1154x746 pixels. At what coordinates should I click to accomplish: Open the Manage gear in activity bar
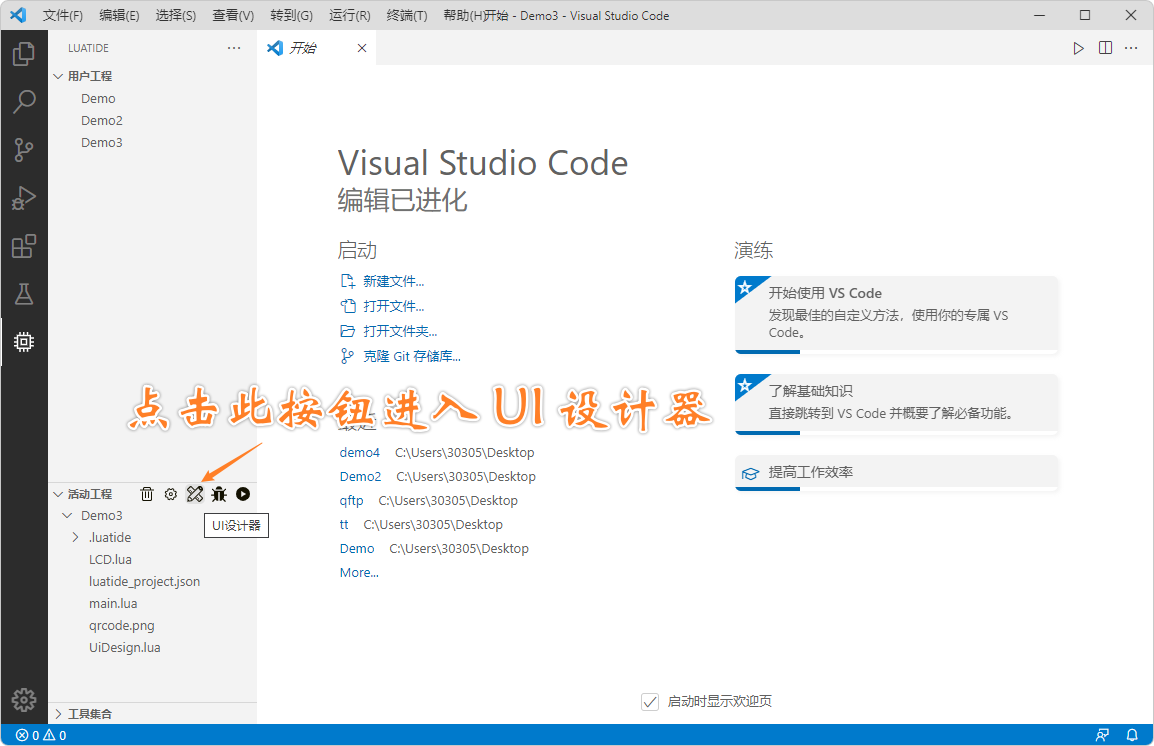coord(24,700)
